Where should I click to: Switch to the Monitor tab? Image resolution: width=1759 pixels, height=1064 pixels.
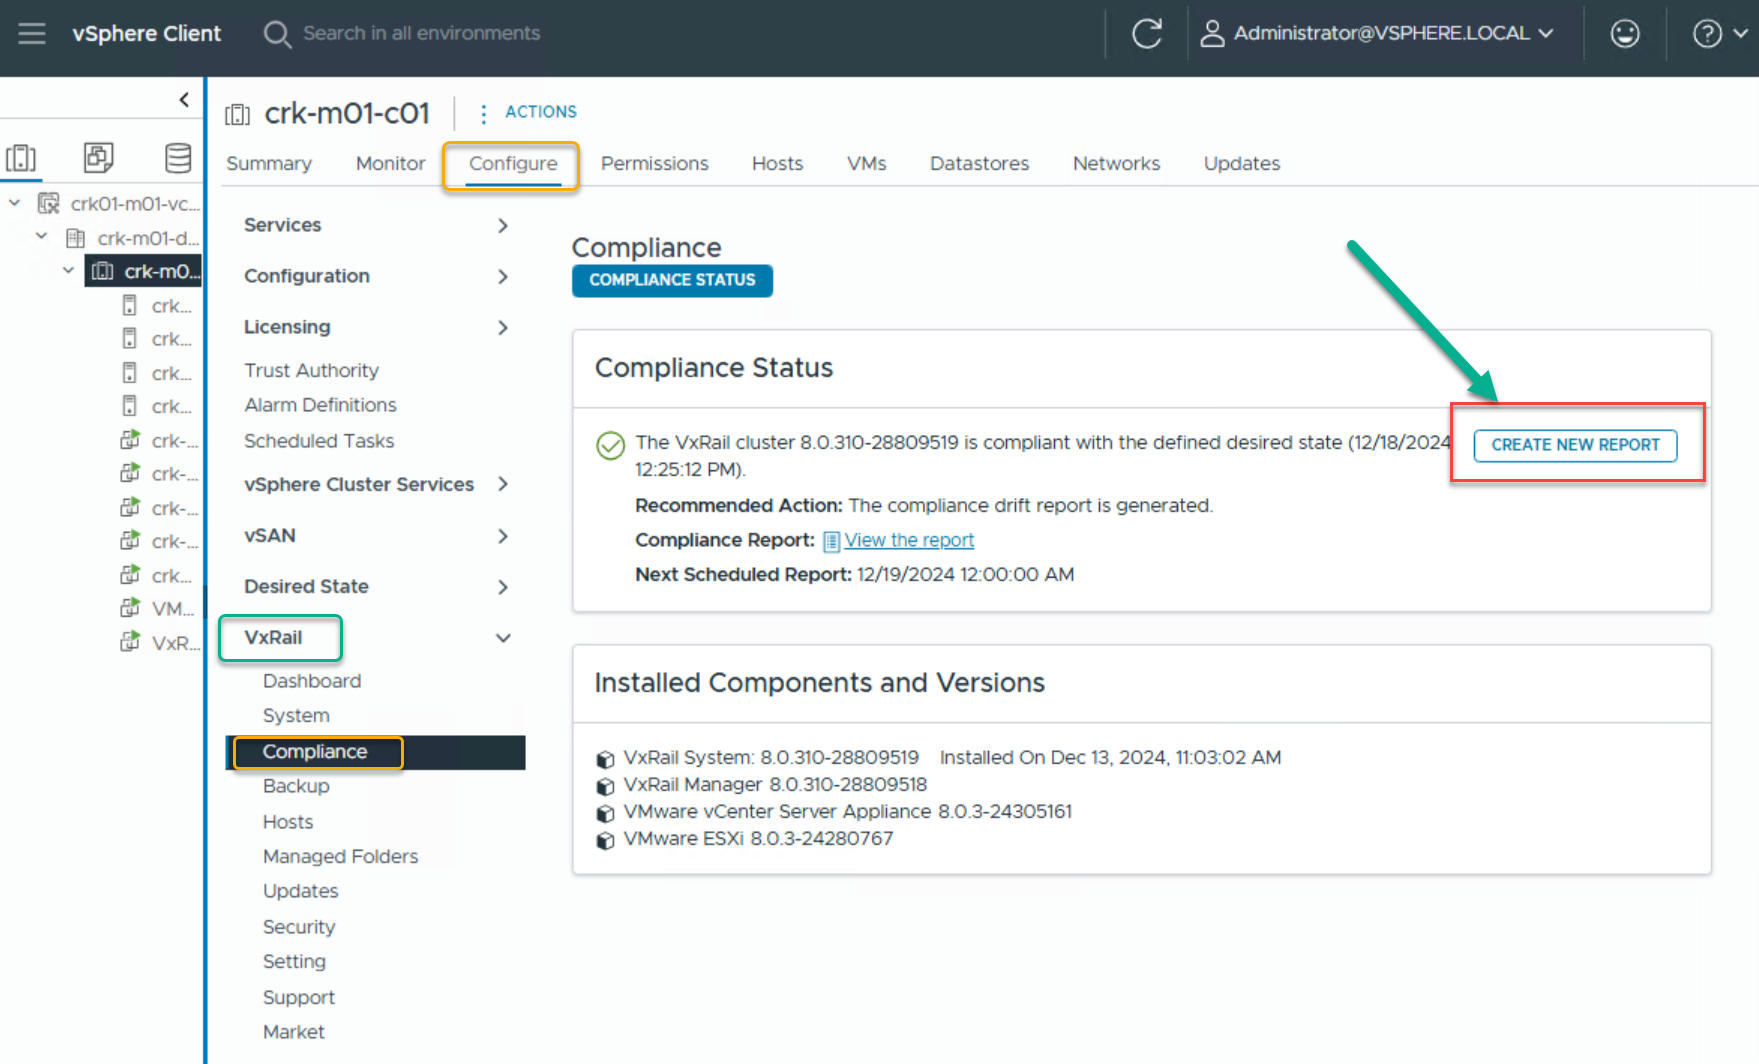(390, 163)
